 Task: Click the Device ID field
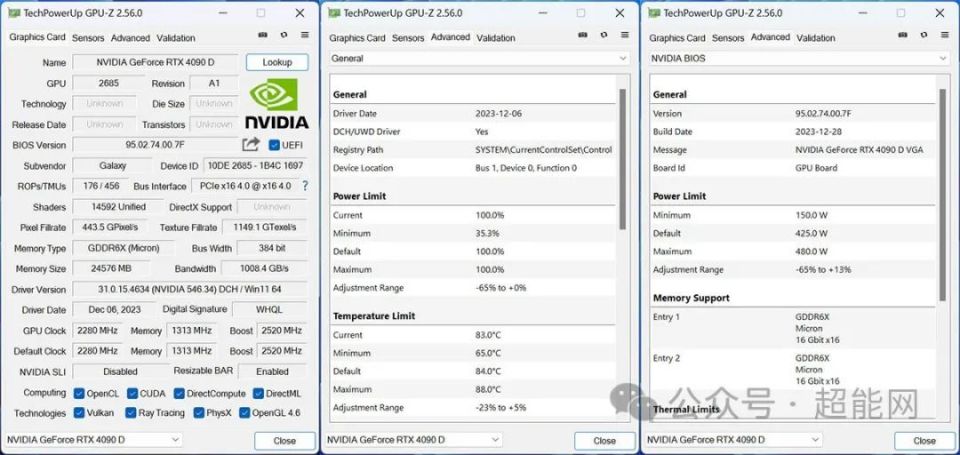[x=255, y=165]
